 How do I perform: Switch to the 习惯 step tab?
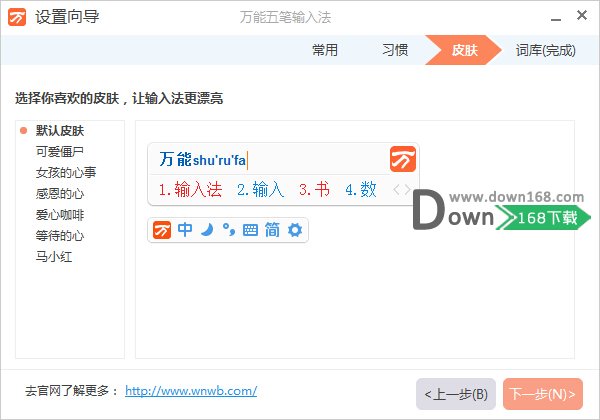pos(395,50)
